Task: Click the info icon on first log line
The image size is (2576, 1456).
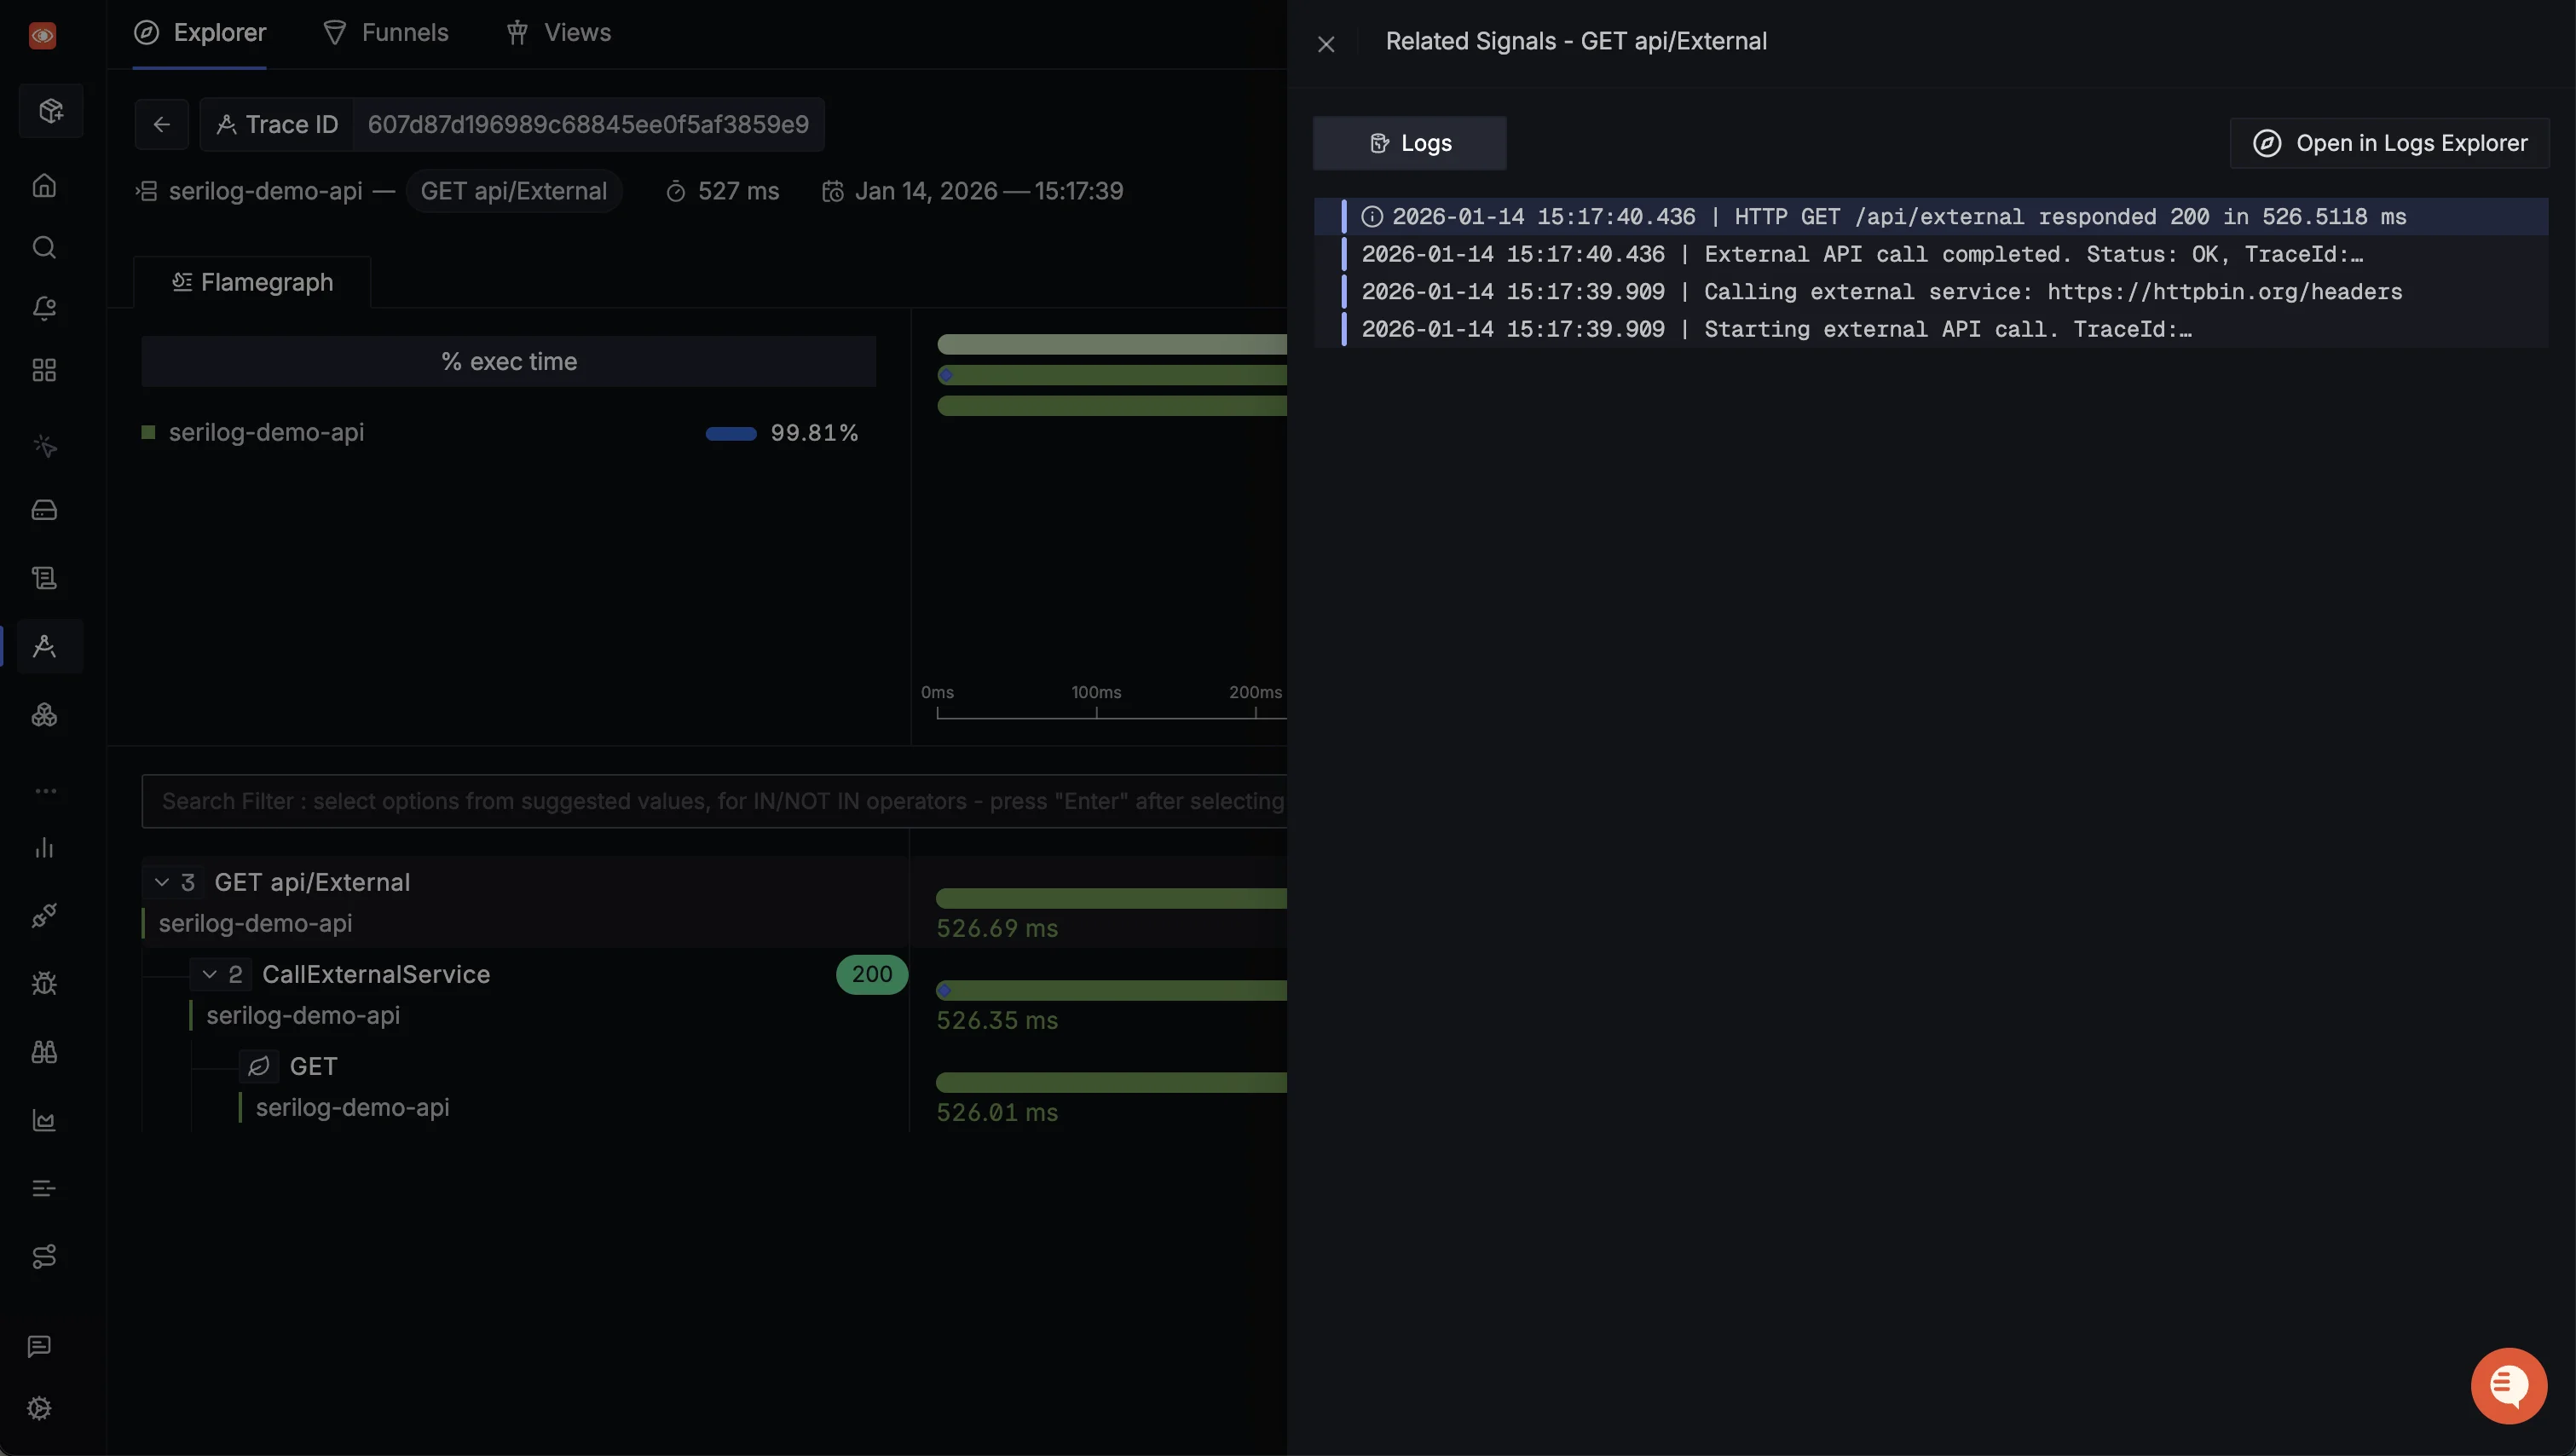Action: coord(1372,217)
